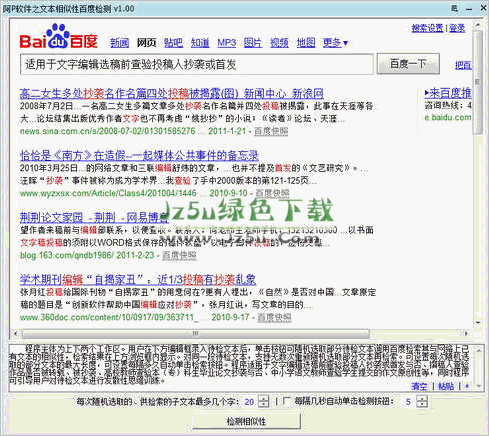Click the + link beside 粘贴

467,386
